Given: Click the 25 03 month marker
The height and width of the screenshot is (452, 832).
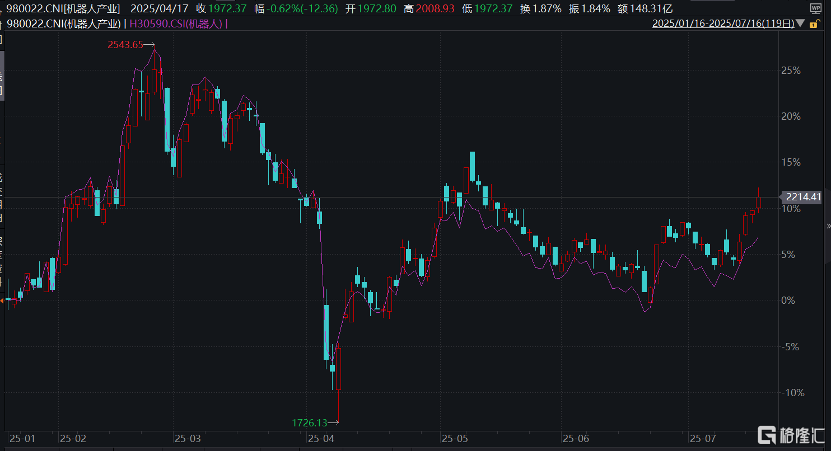Looking at the screenshot, I should click(188, 439).
